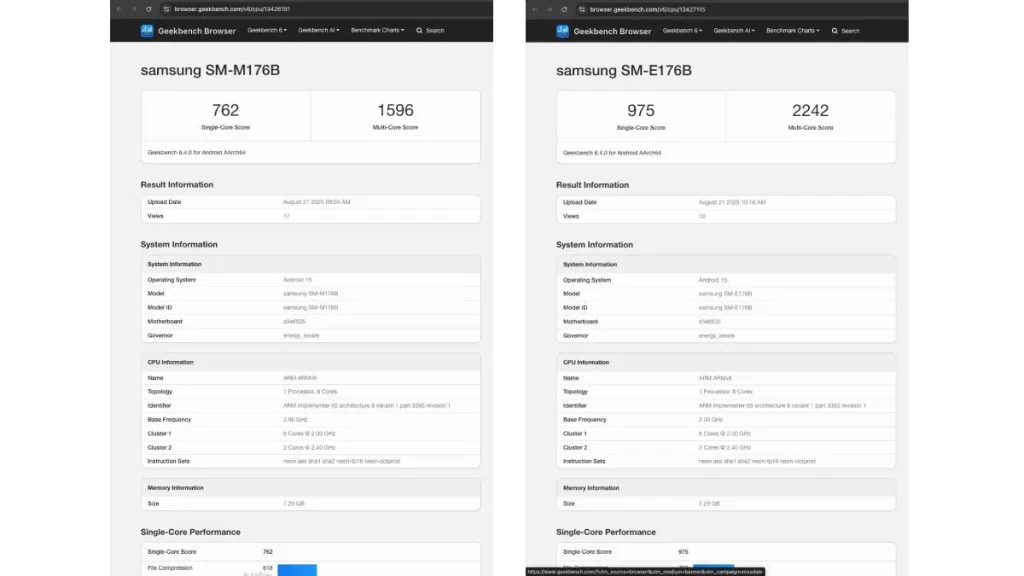Expand Geekbench 6 dropdown in left window
The image size is (1024, 576).
(267, 31)
